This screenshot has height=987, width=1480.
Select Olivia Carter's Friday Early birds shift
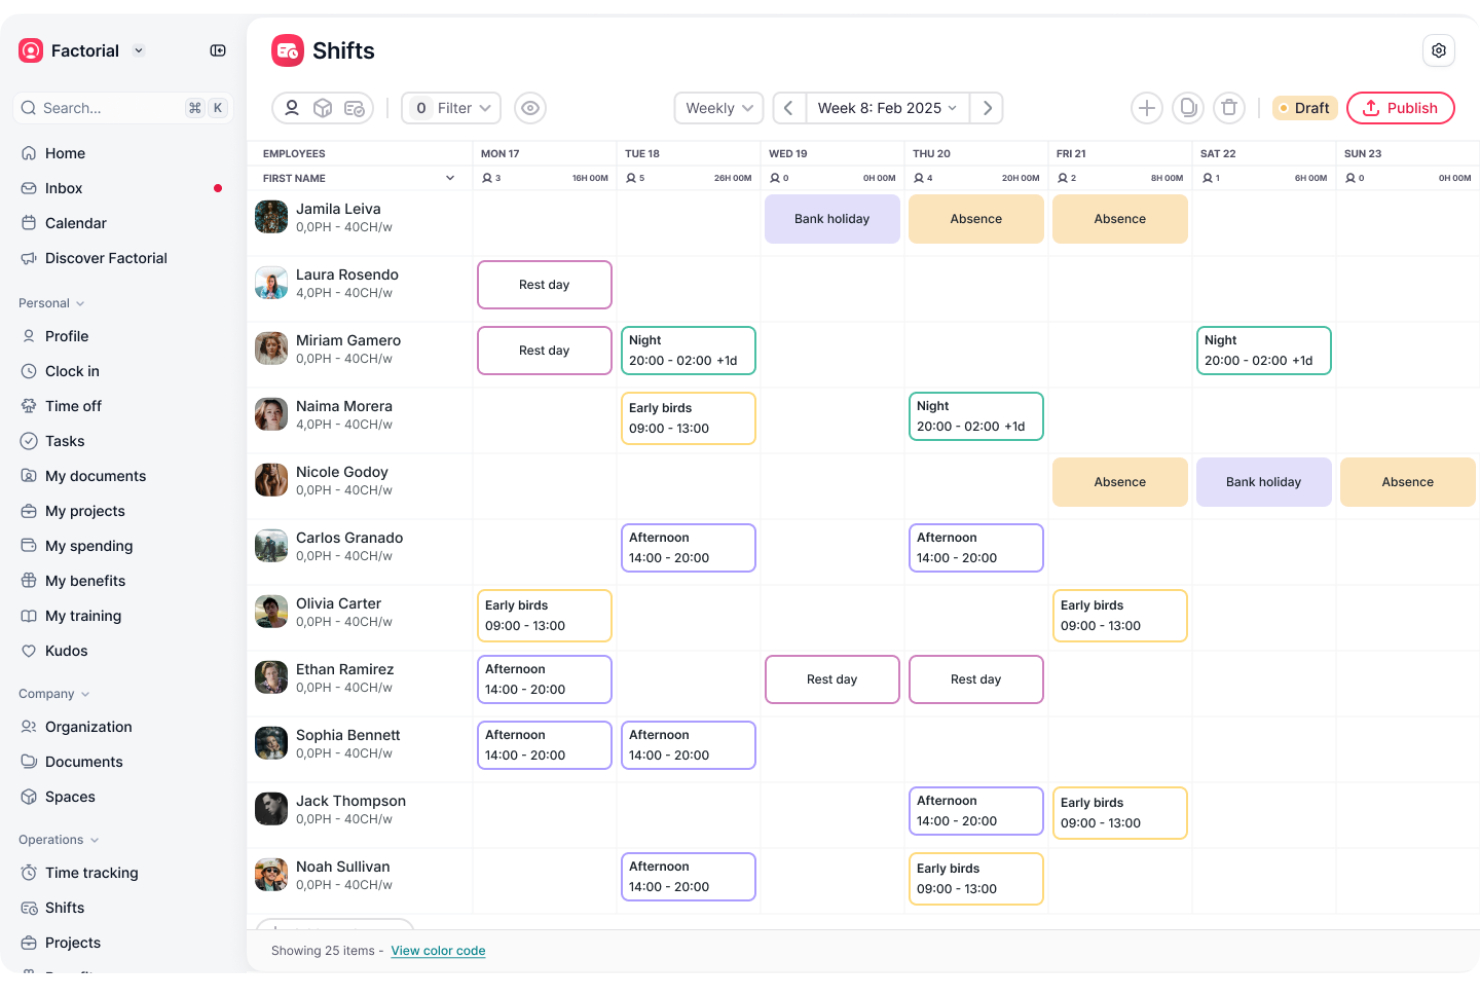click(x=1120, y=615)
